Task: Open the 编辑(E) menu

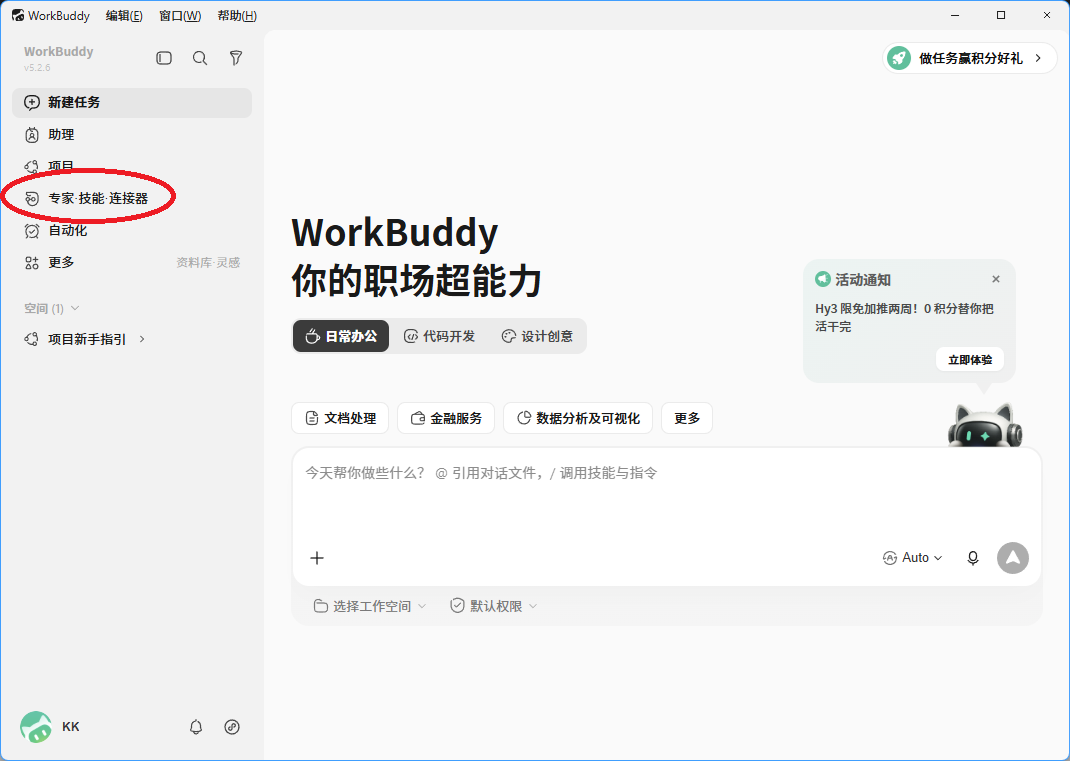Action: pos(124,16)
